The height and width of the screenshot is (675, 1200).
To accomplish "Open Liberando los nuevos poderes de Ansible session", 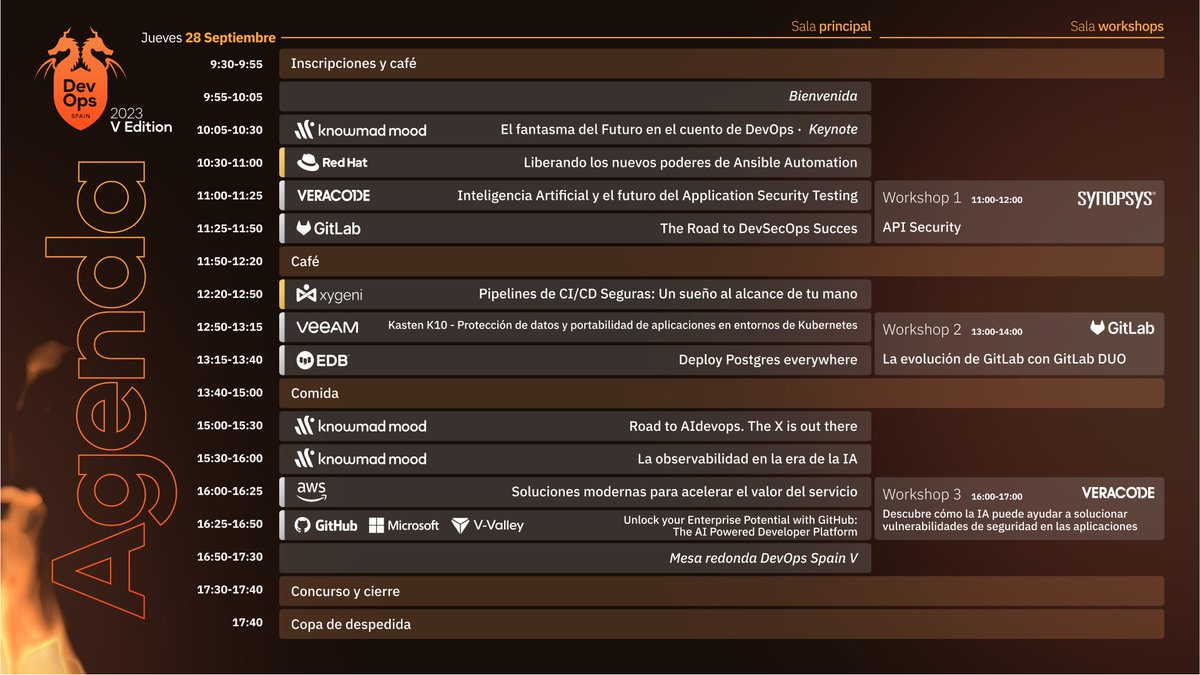I will tap(690, 162).
